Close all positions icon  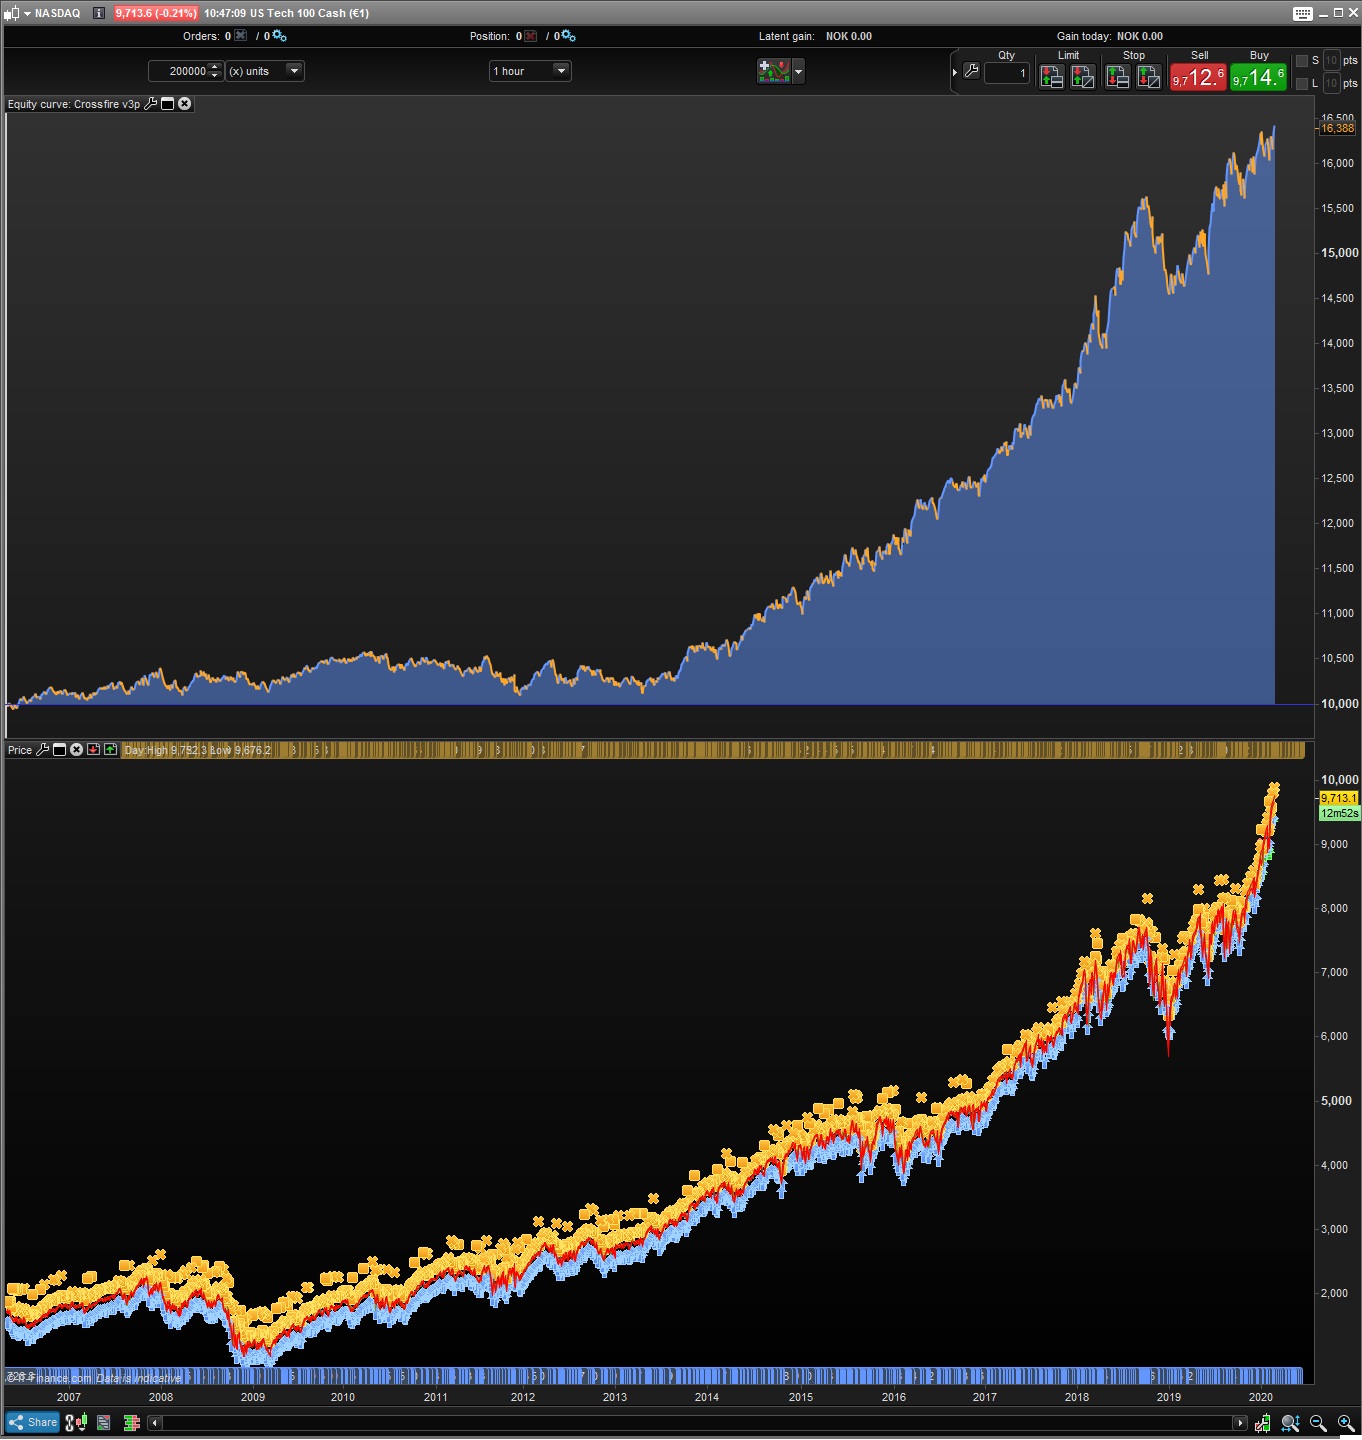coord(530,36)
